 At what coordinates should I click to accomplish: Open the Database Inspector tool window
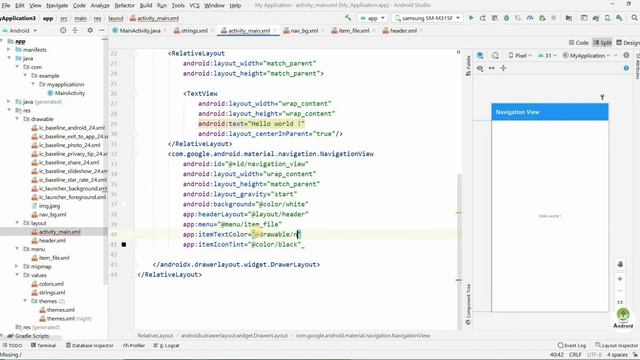pyautogui.click(x=89, y=345)
